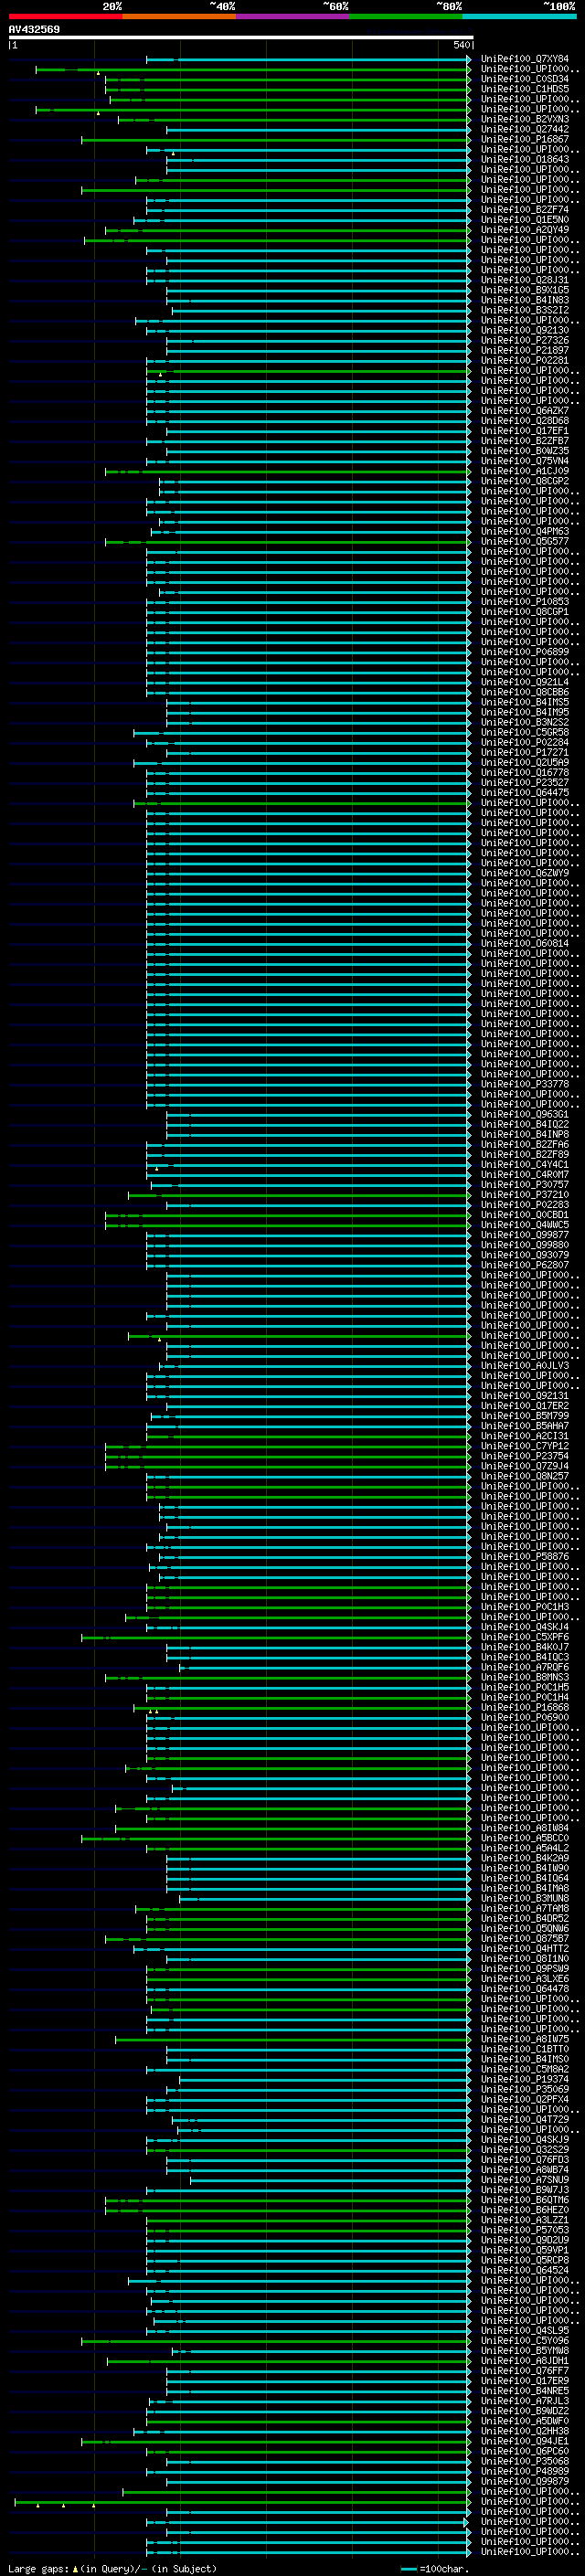This screenshot has height=2576, width=585.
Task: Select label UniRef100_B4K2A9
Action: [x=525, y=1858]
